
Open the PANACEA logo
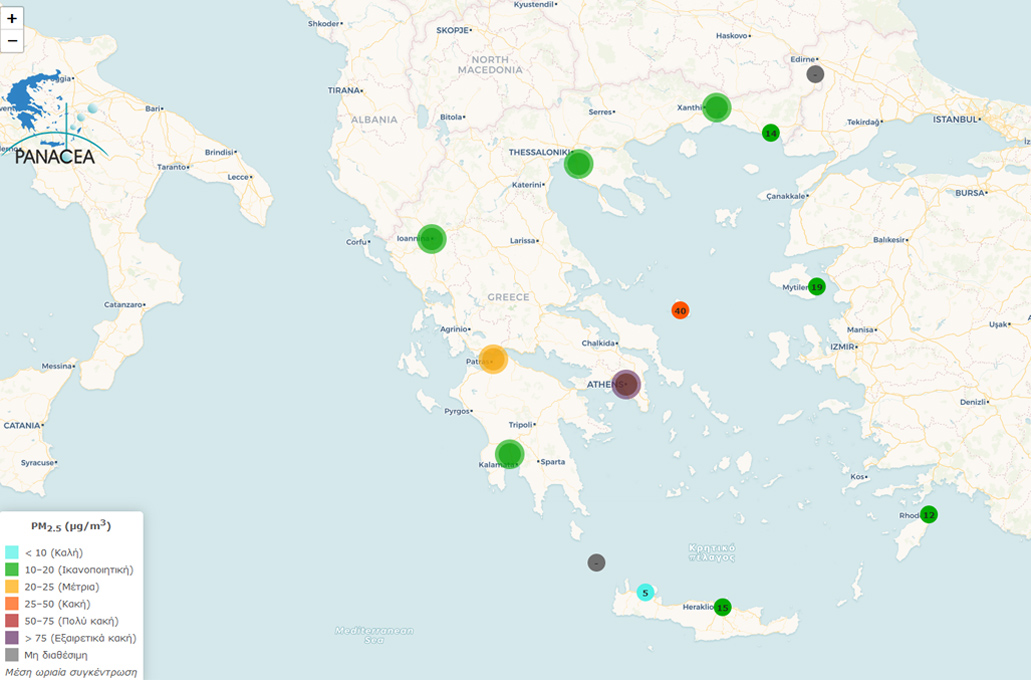52,118
